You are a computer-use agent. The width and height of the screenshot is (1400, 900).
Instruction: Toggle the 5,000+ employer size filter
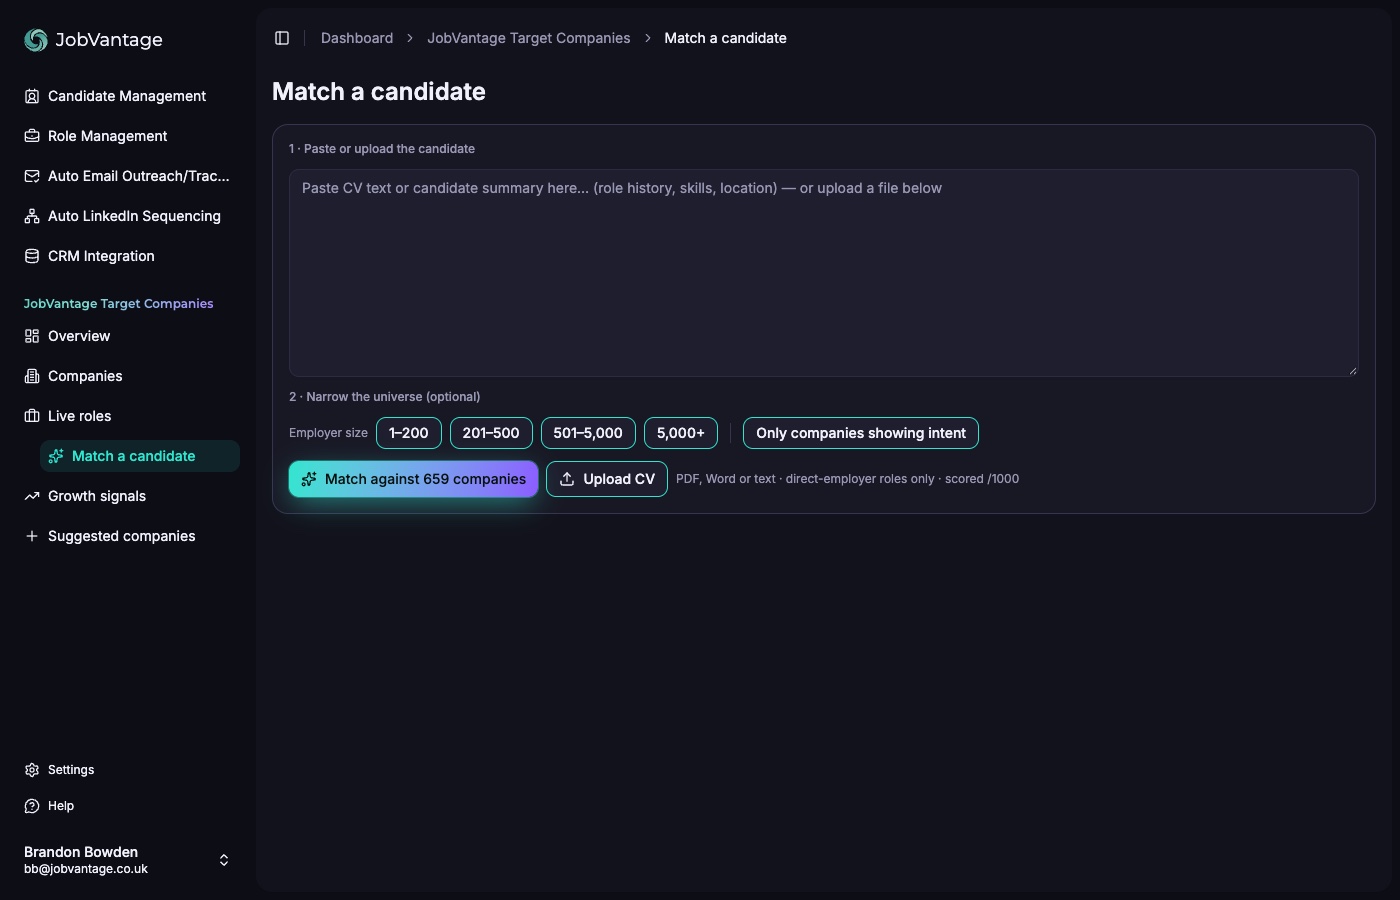point(681,433)
